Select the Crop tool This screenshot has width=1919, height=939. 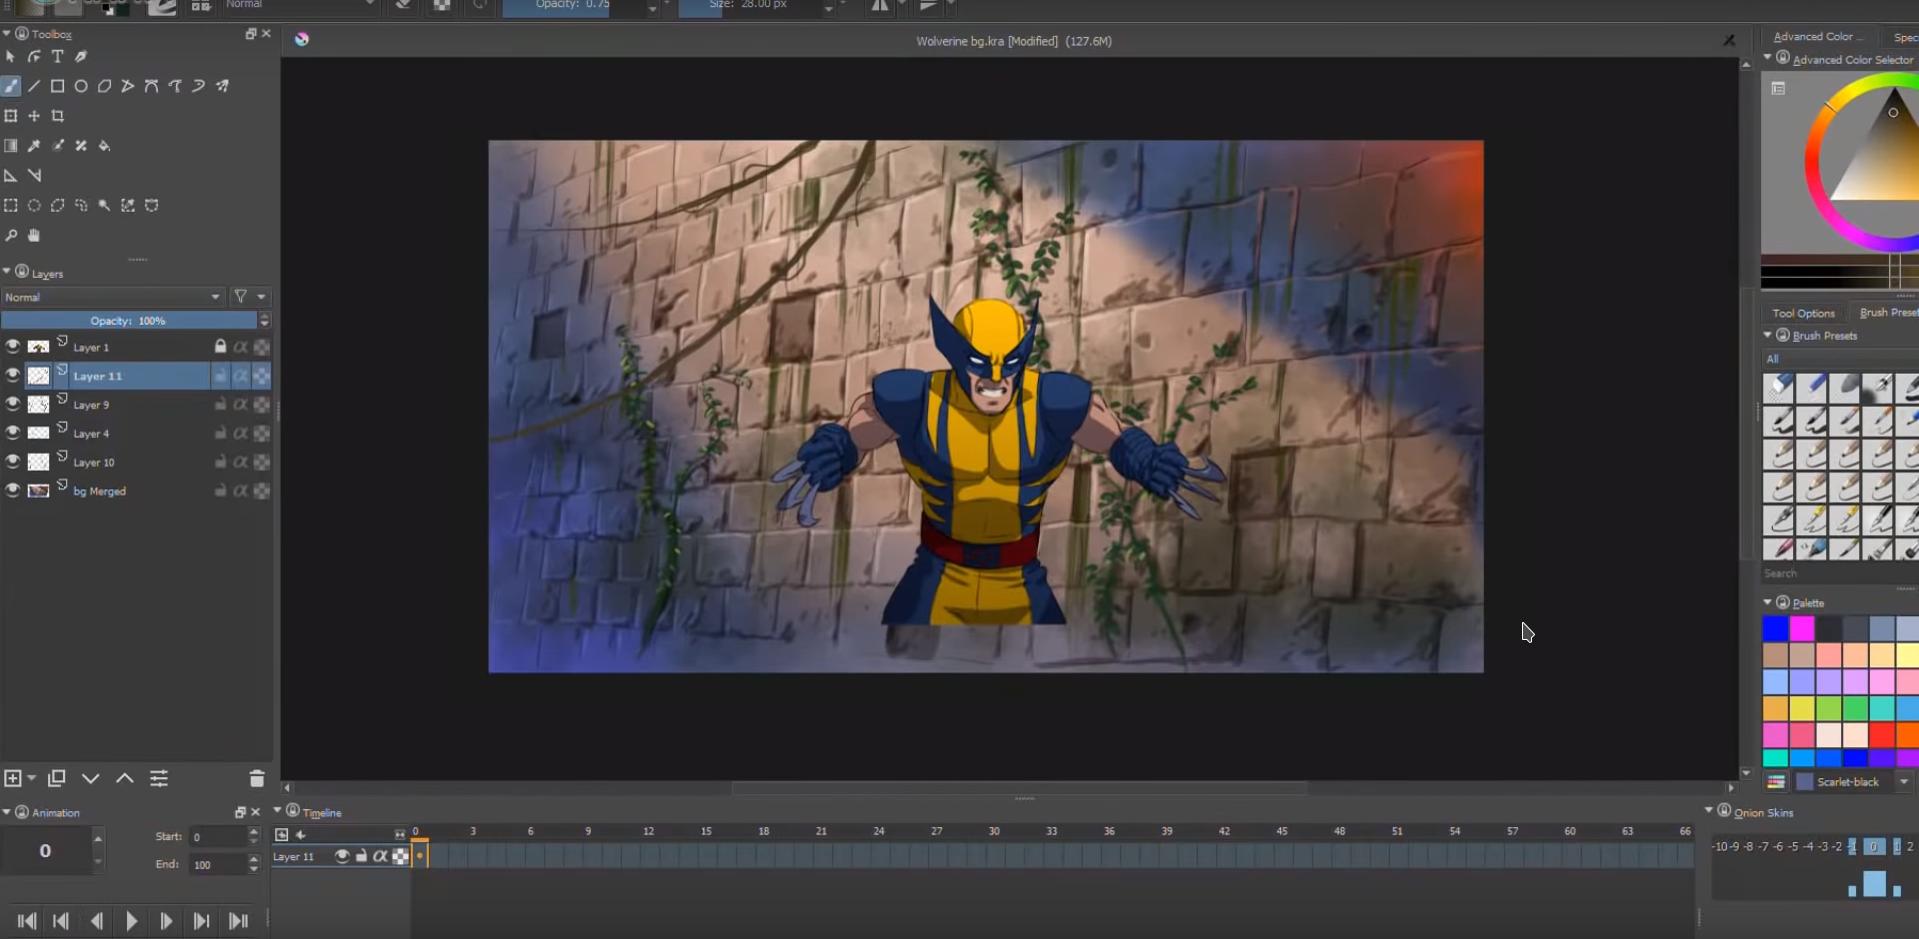pyautogui.click(x=58, y=116)
